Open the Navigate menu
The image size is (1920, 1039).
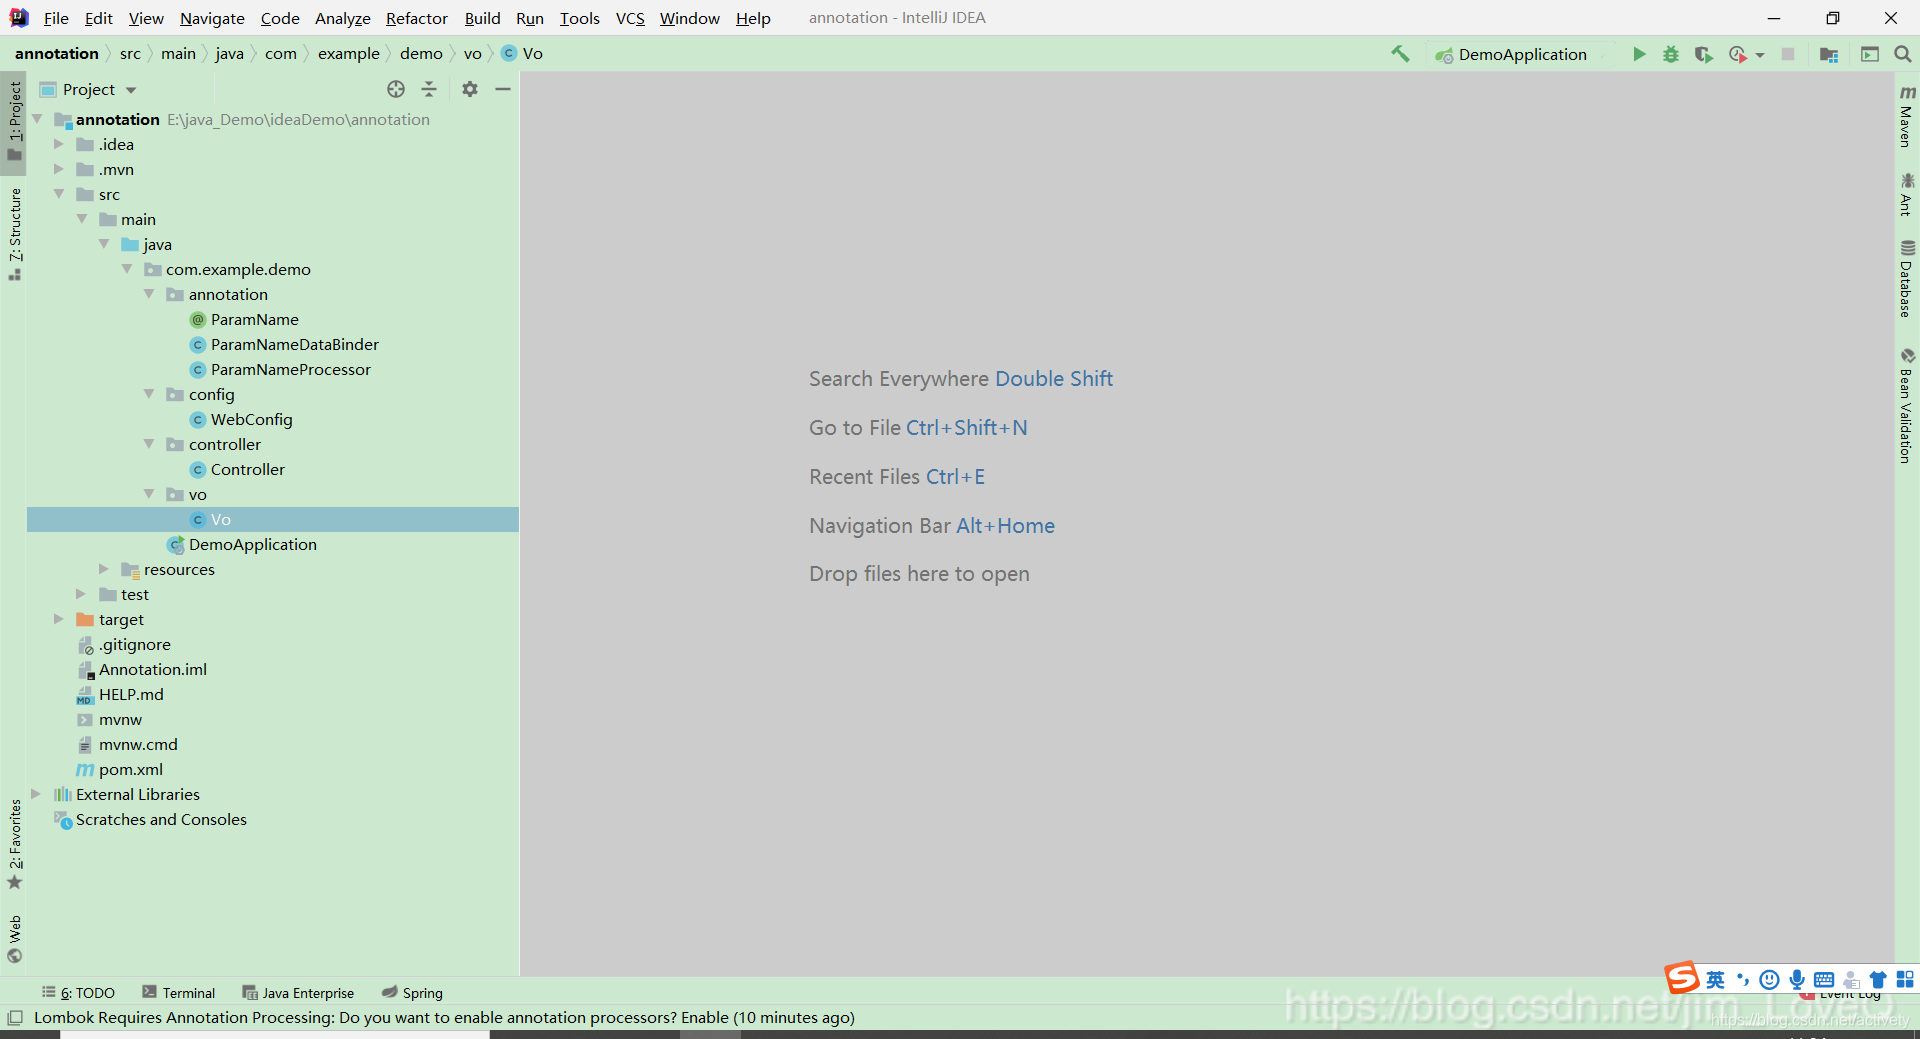click(x=212, y=18)
